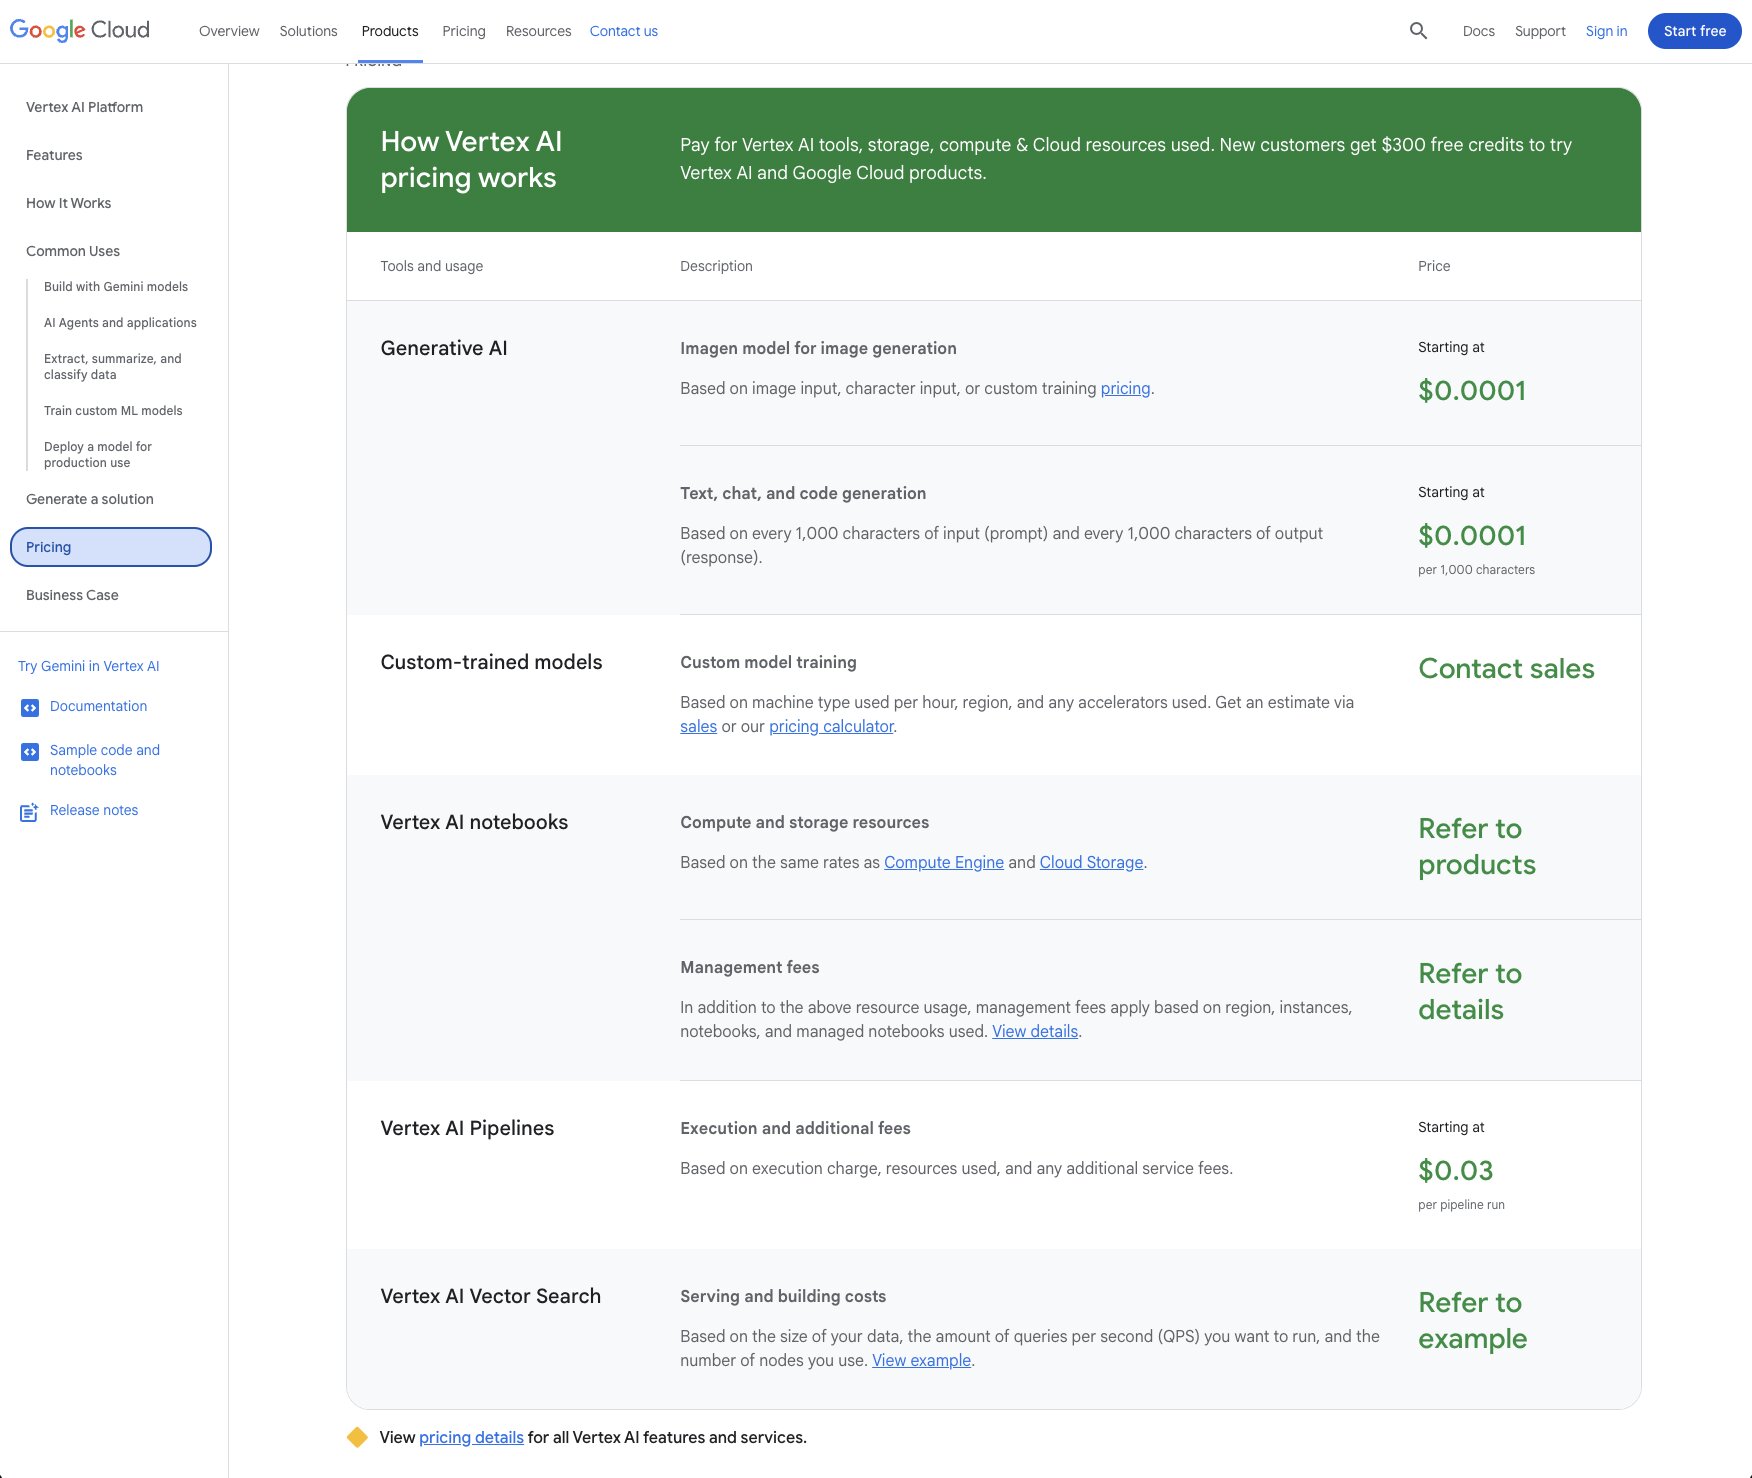Jump to How It Works section
Viewport: 1752px width, 1478px height.
click(69, 203)
